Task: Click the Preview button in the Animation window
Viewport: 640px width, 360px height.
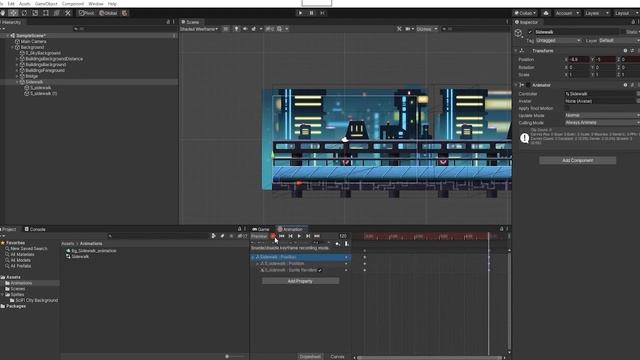Action: [259, 236]
